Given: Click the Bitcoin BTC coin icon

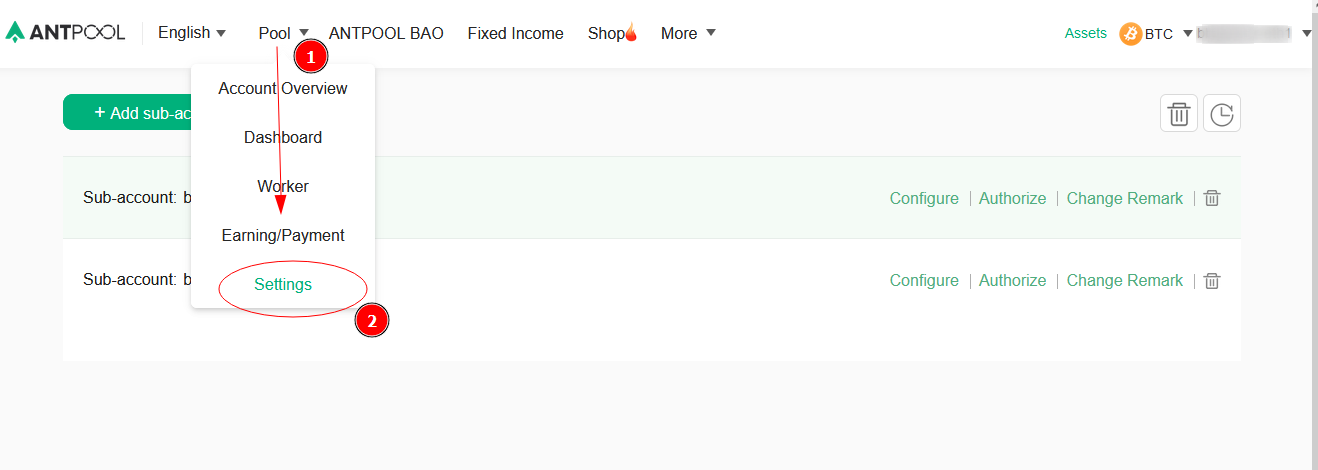Looking at the screenshot, I should point(1131,34).
